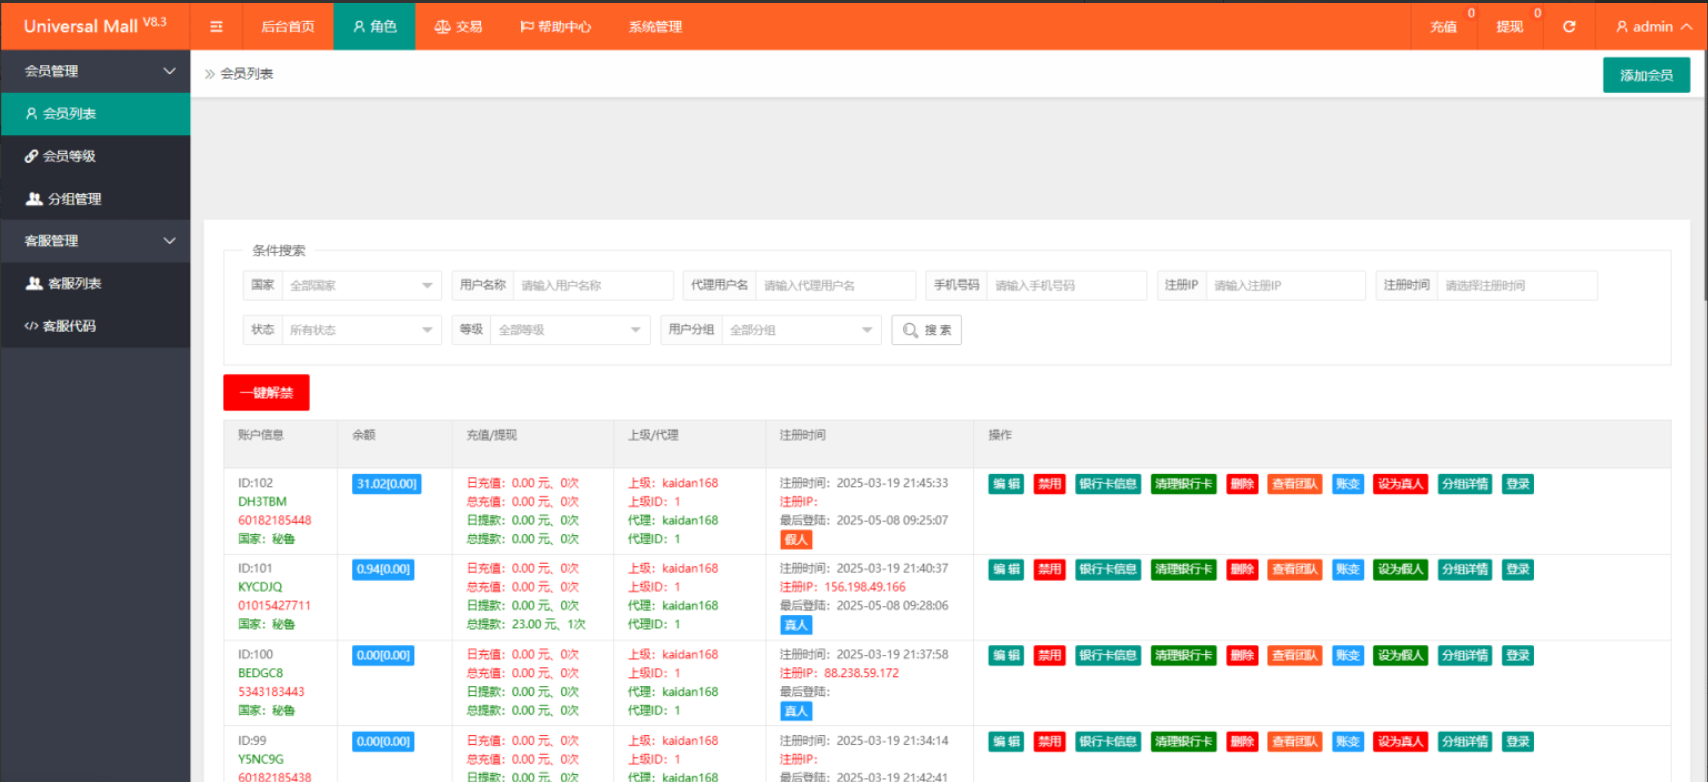The width and height of the screenshot is (1708, 782).
Task: Click 禁用 for user ID:102
Action: click(x=1049, y=484)
